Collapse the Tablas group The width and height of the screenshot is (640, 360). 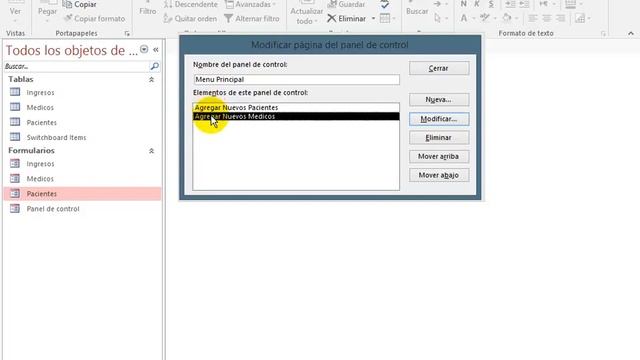coord(151,80)
